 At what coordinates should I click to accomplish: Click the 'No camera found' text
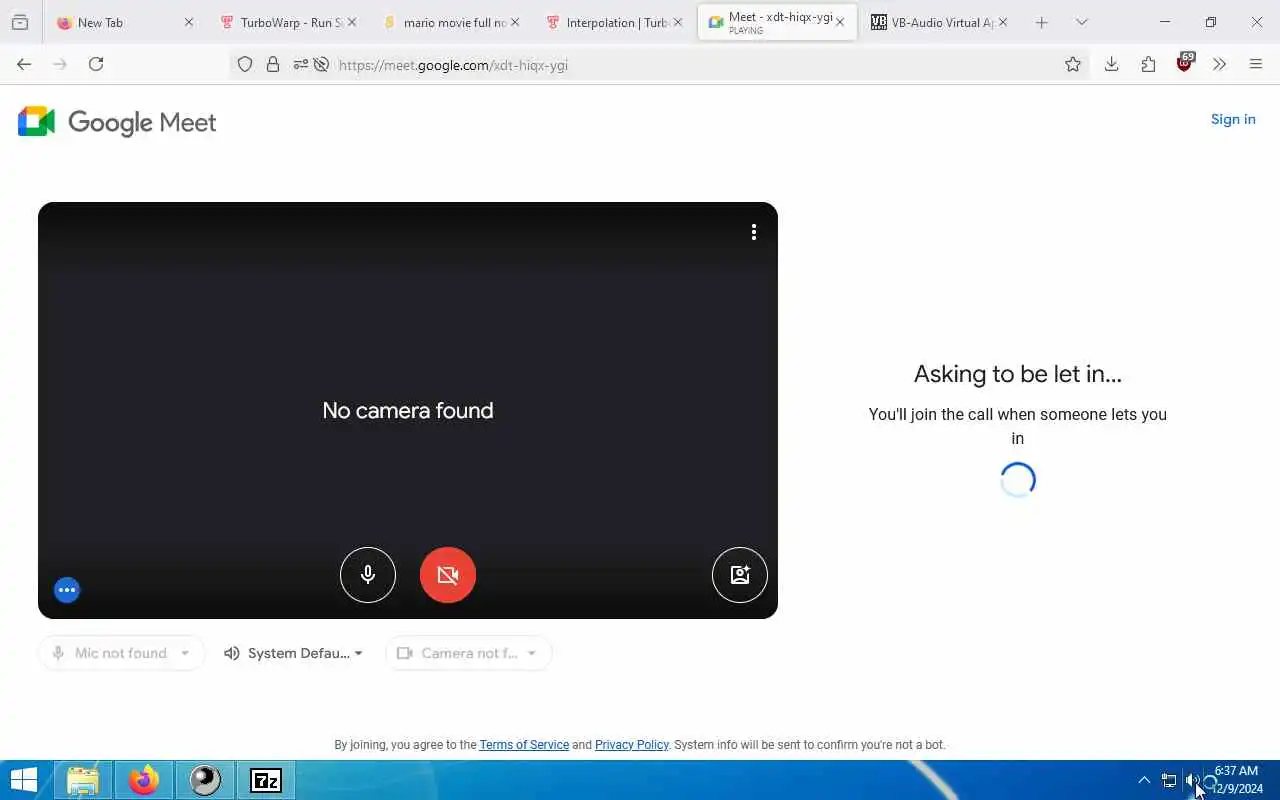tap(408, 410)
